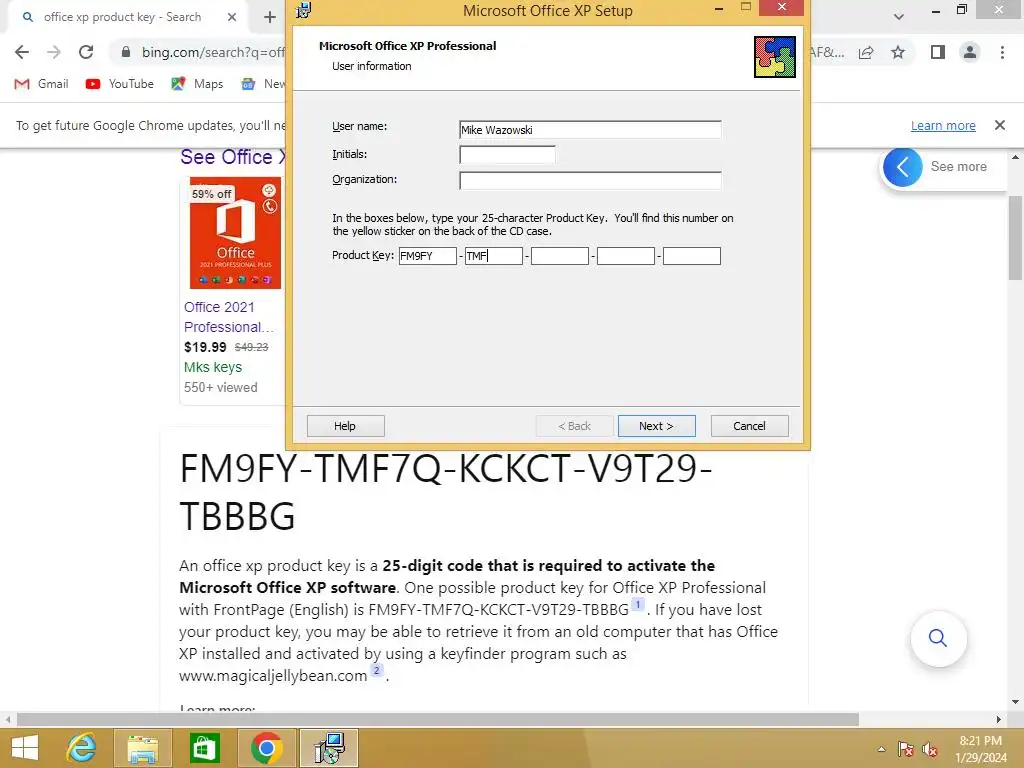Open Action Center flag icon

(x=905, y=749)
